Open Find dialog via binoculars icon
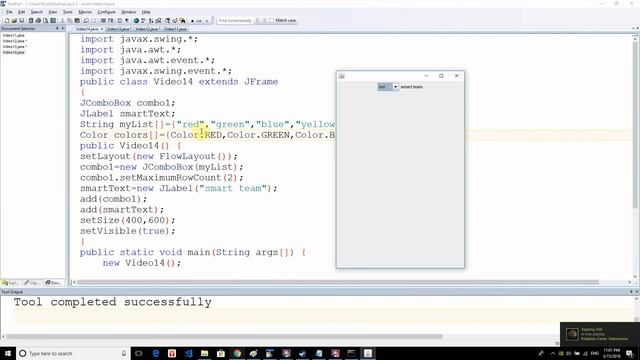The height and width of the screenshot is (360, 640). [168, 20]
